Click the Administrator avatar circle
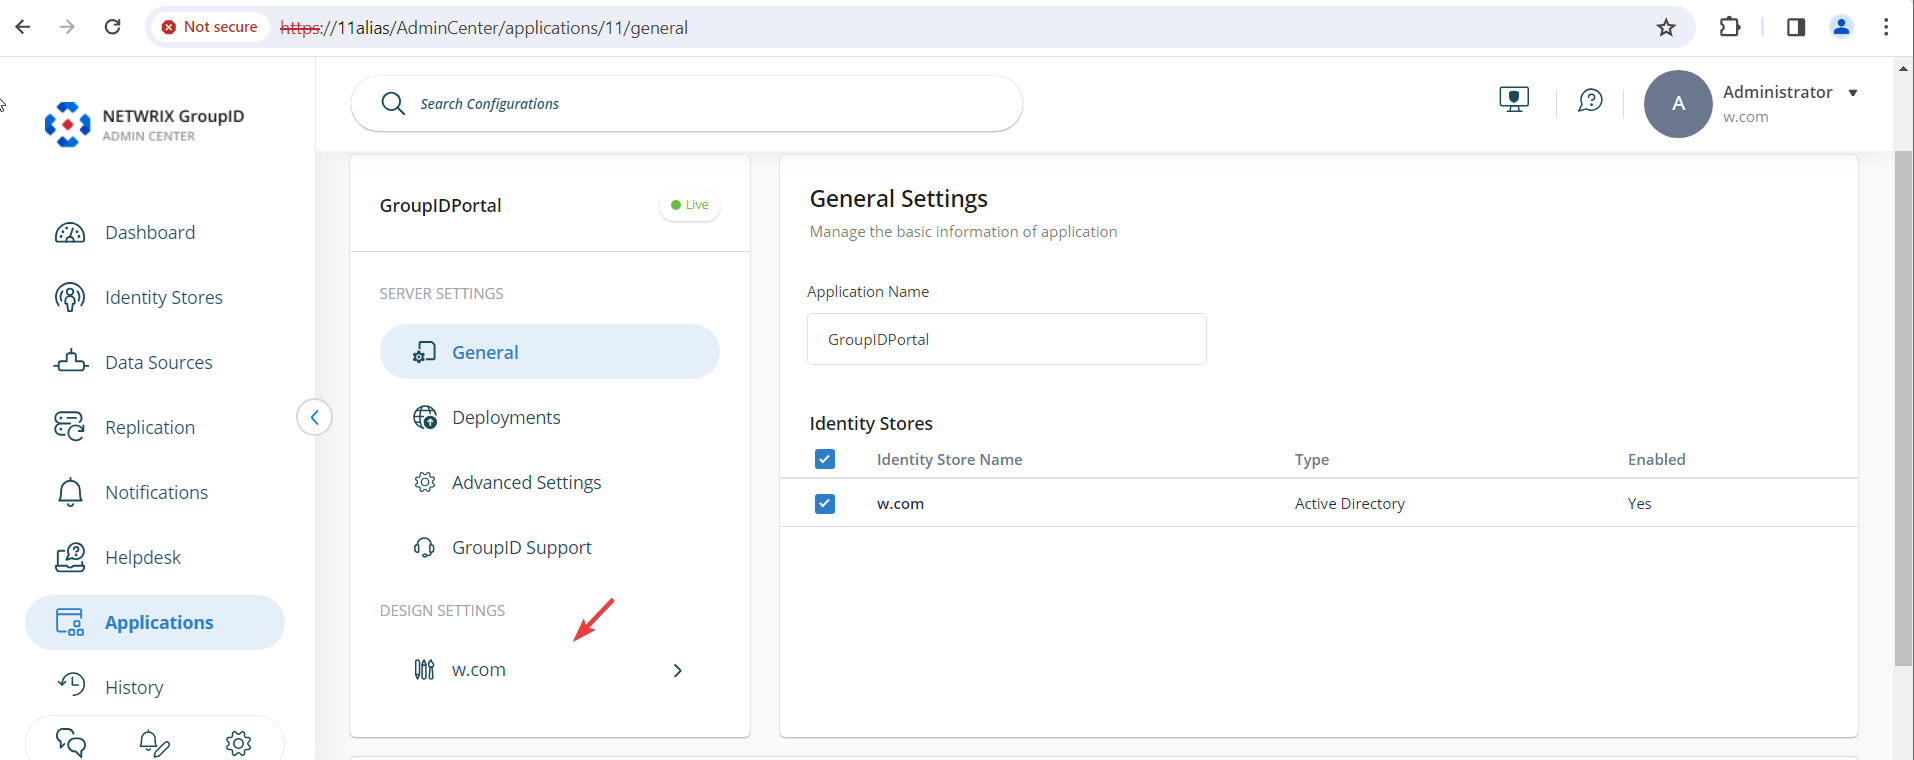The height and width of the screenshot is (760, 1914). click(x=1678, y=104)
